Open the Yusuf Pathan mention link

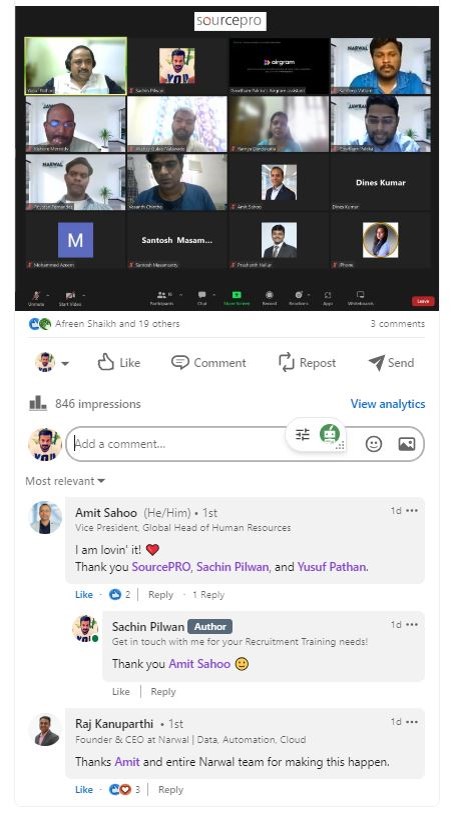332,567
